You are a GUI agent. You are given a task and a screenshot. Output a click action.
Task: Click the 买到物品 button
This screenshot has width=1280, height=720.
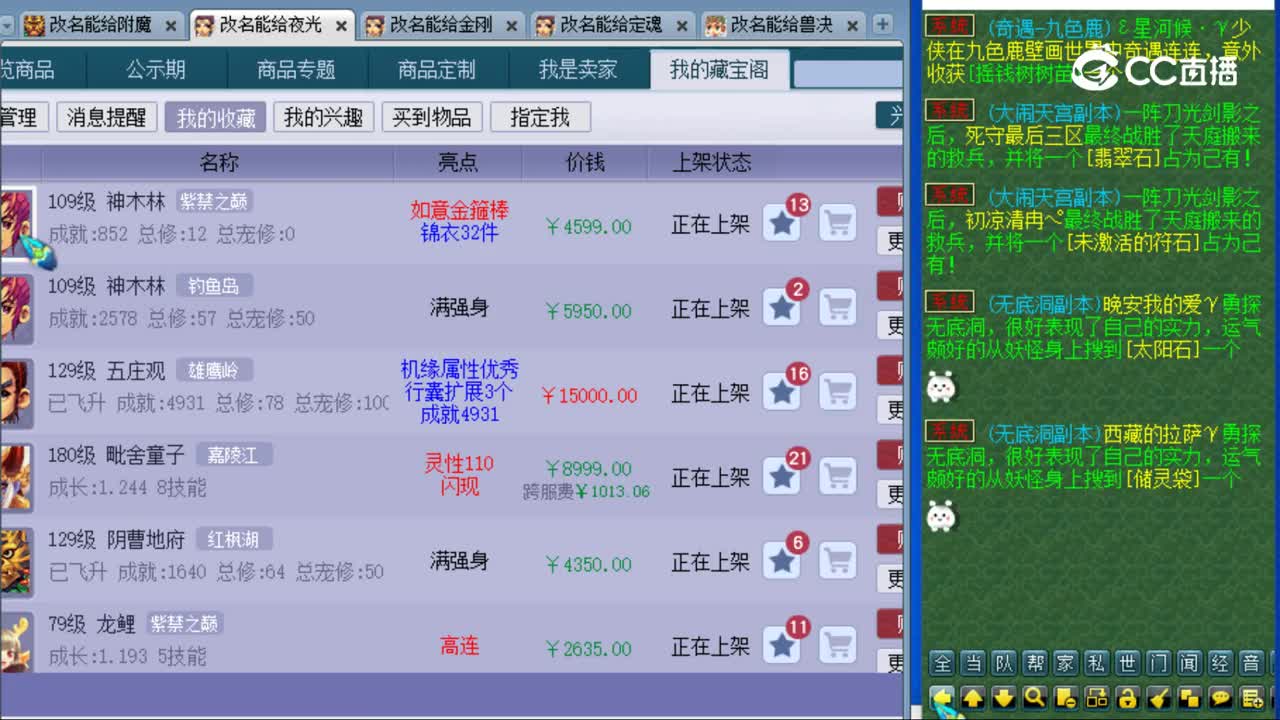point(431,117)
